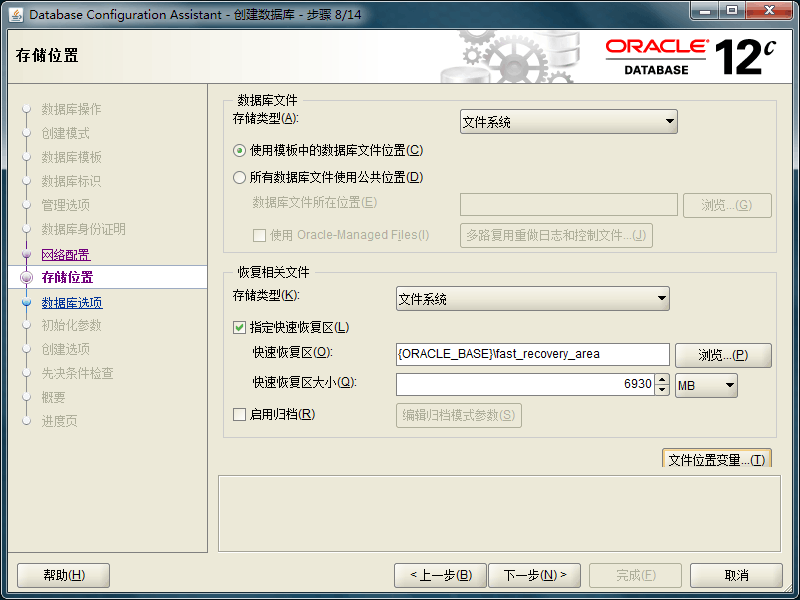Click 取消 to cancel the wizard
The width and height of the screenshot is (800, 600).
[x=736, y=575]
